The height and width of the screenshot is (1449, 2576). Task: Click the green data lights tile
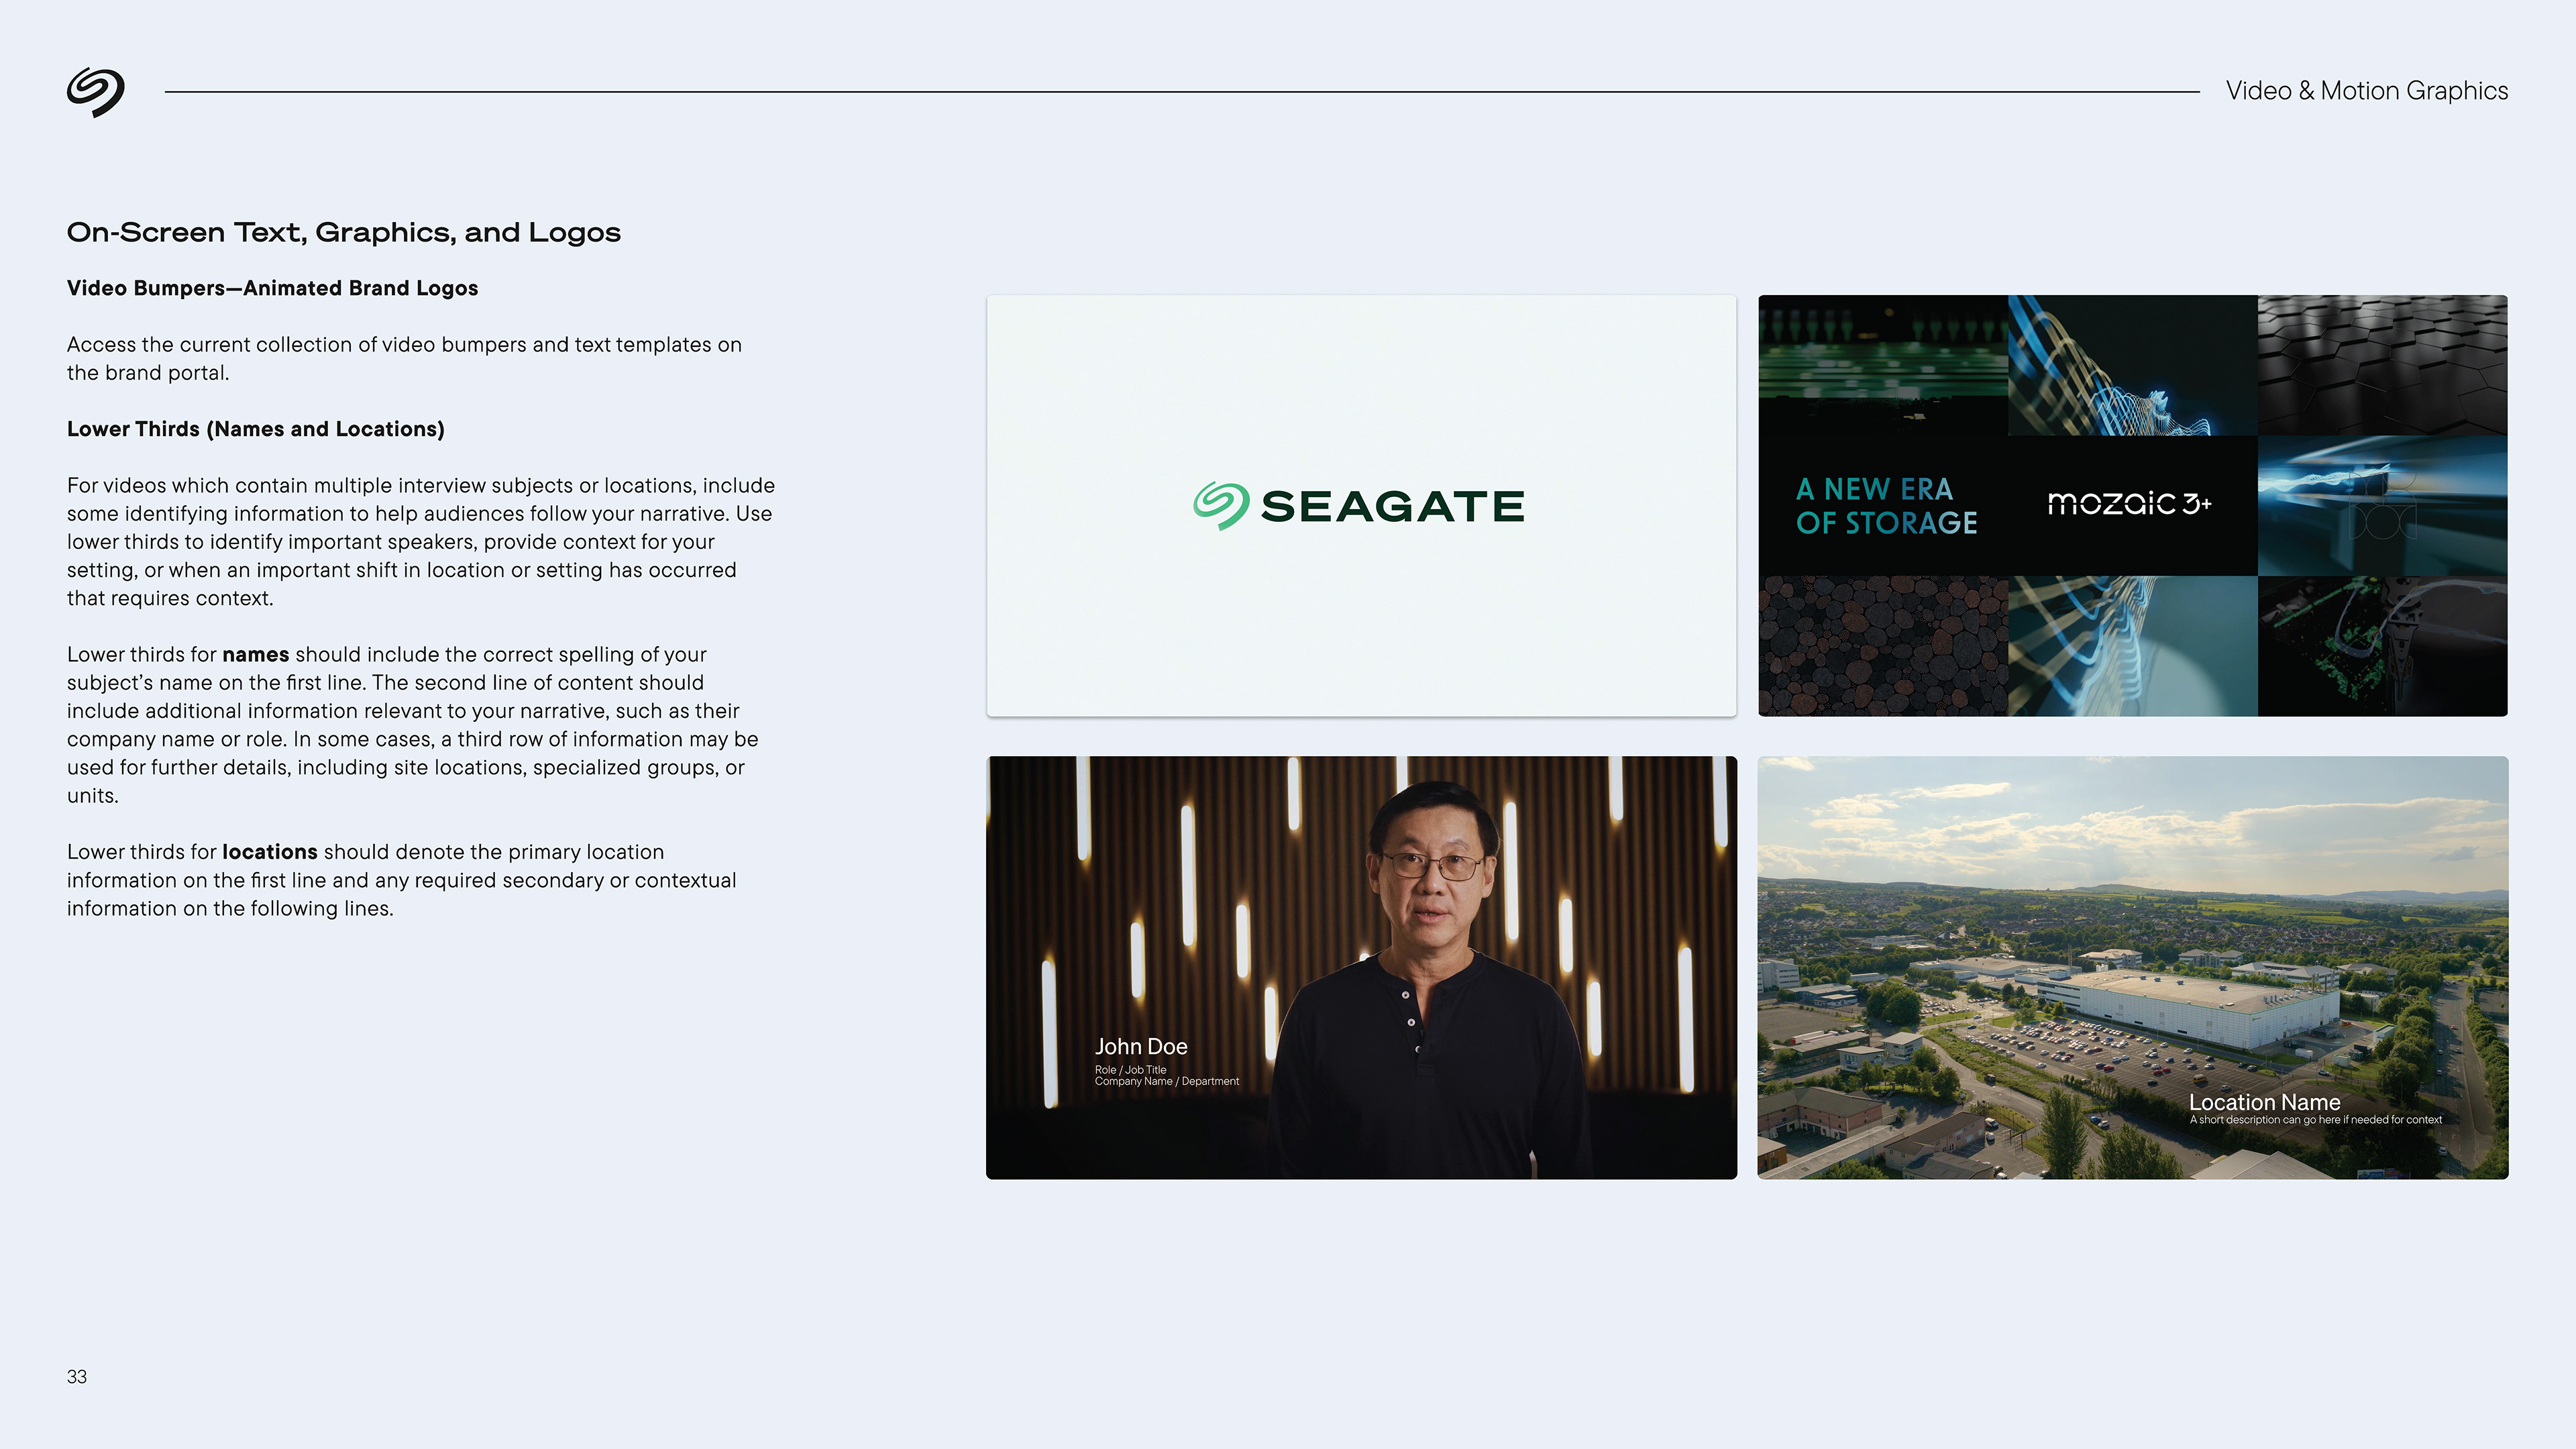coord(1883,365)
